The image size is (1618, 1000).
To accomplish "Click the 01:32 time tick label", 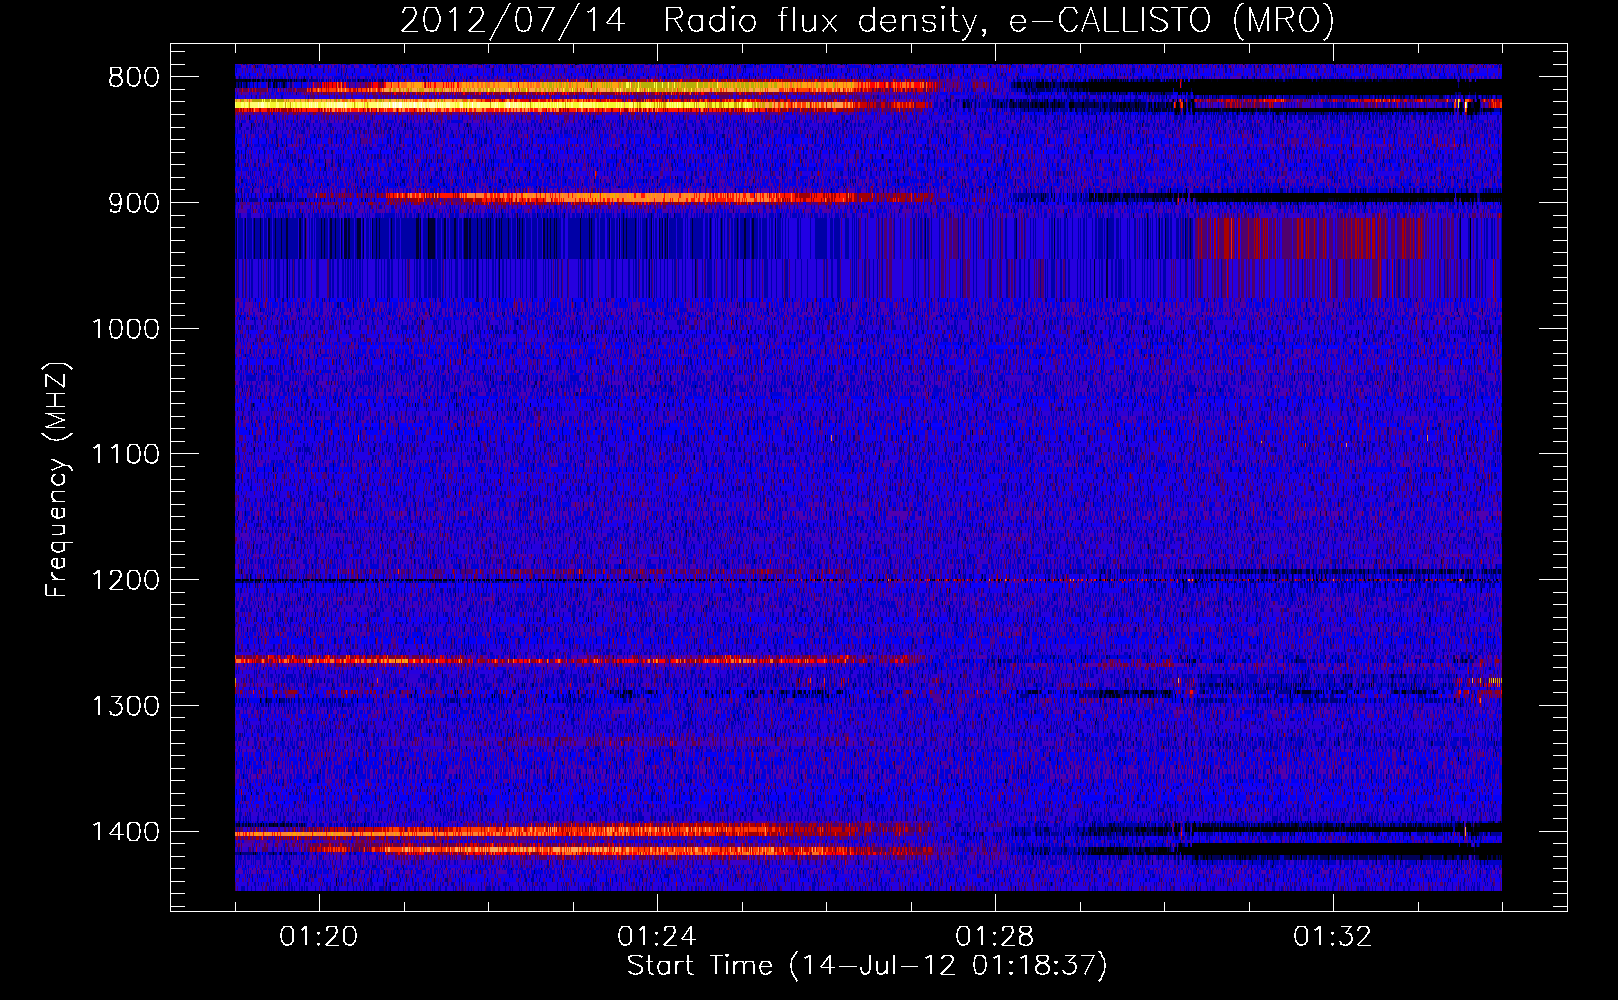I will click(x=1333, y=937).
